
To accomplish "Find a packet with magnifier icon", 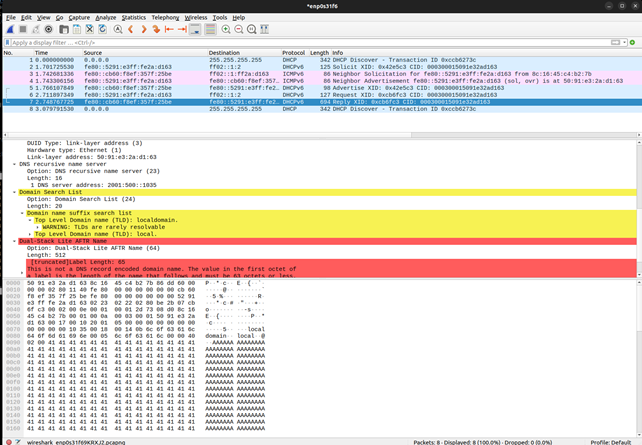I will (118, 29).
